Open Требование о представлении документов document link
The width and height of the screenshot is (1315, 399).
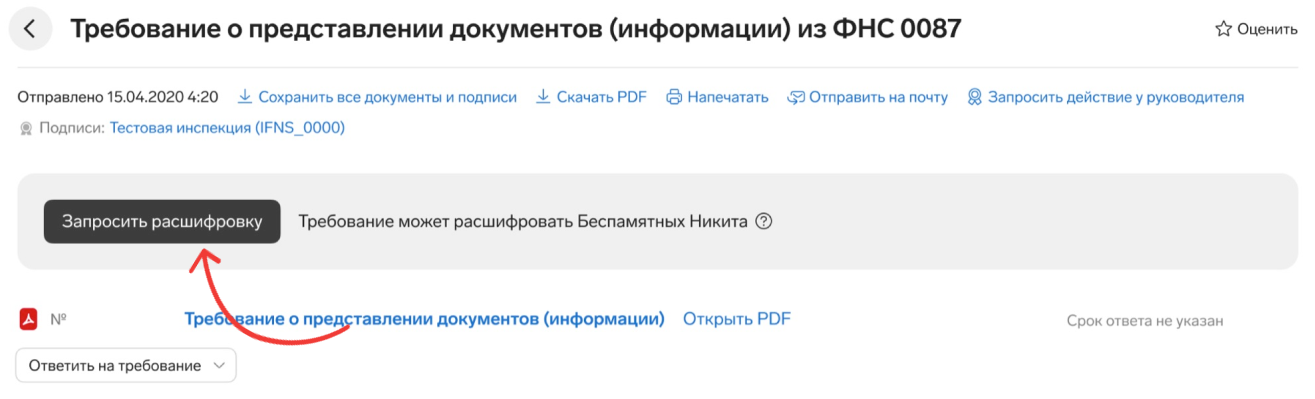tap(424, 319)
